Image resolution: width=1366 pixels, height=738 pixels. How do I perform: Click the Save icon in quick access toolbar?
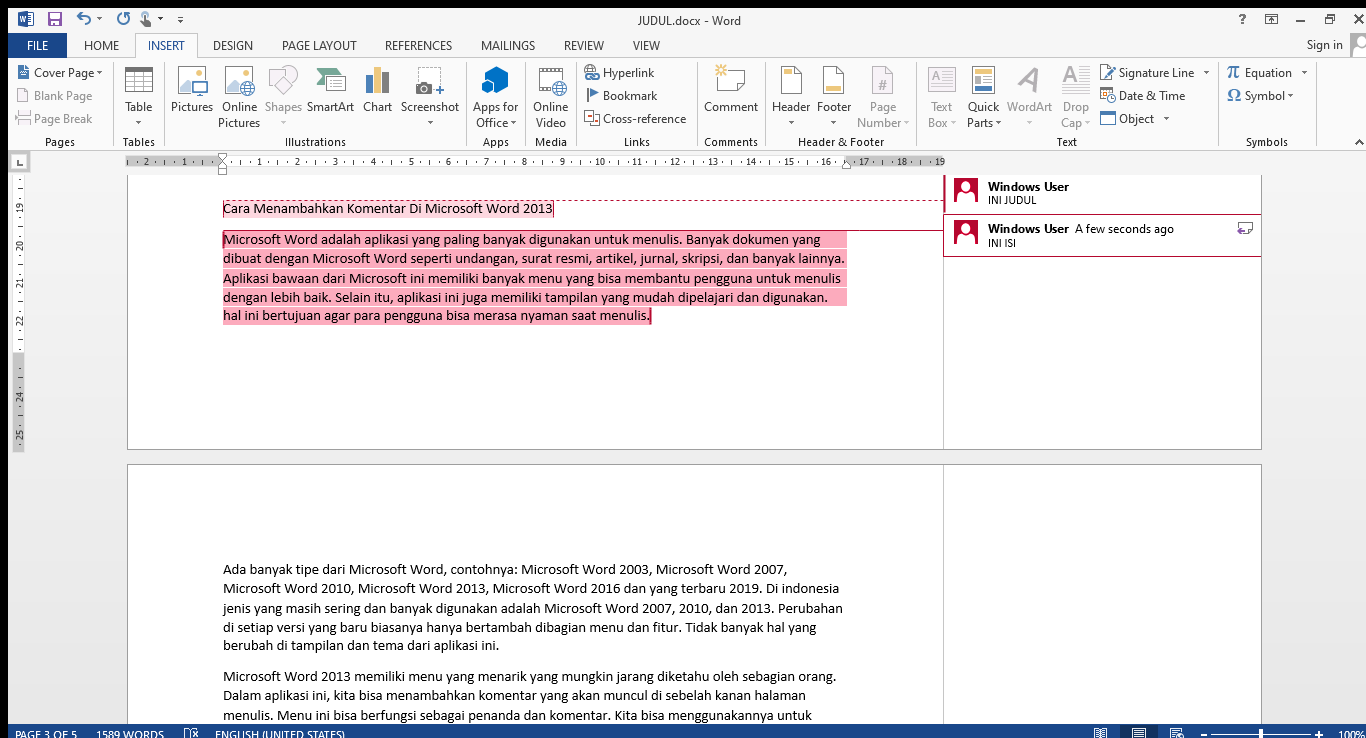tap(54, 19)
